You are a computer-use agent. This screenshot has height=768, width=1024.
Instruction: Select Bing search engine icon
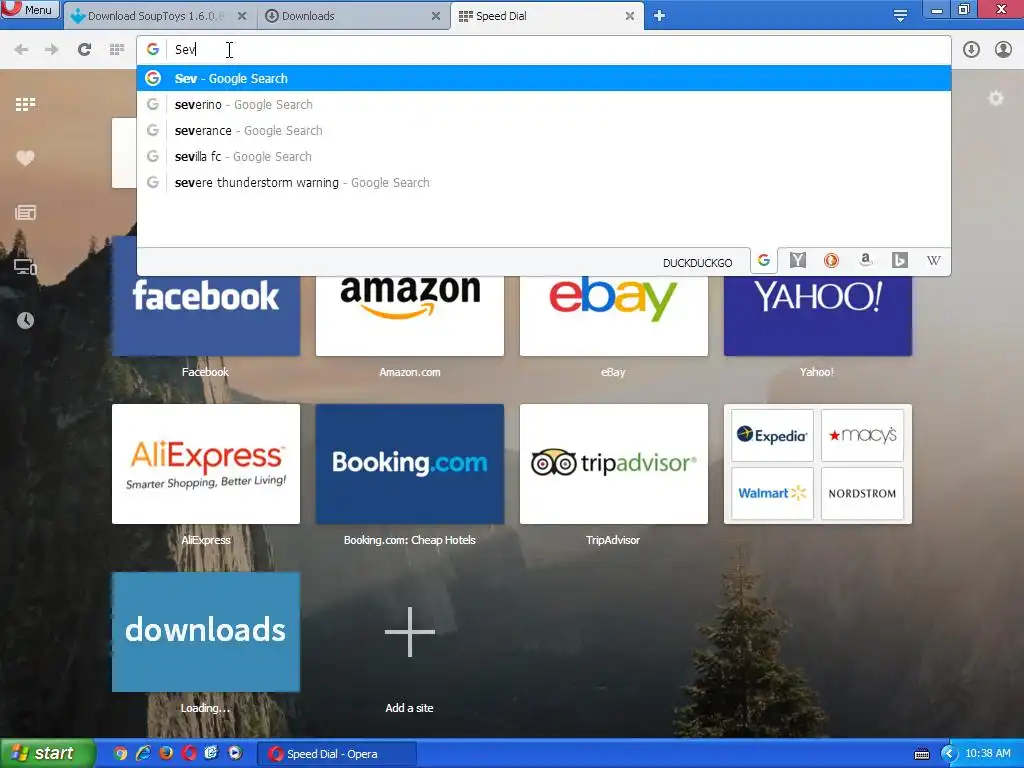[x=899, y=261]
